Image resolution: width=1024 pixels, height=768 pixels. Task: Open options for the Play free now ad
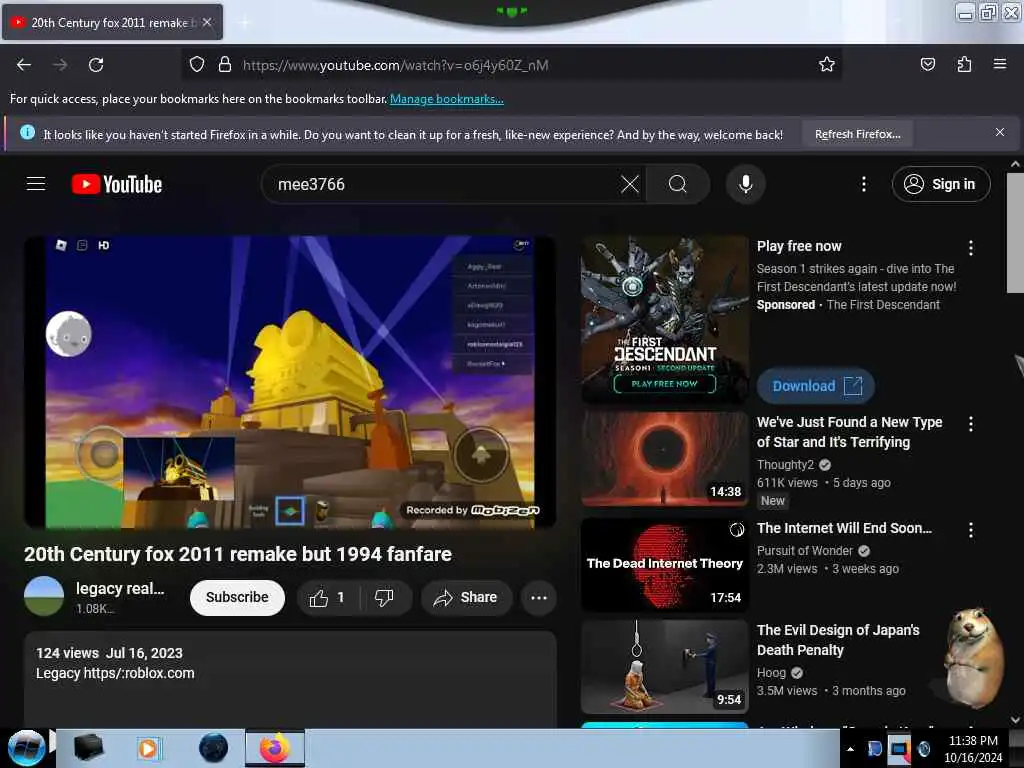tap(970, 248)
